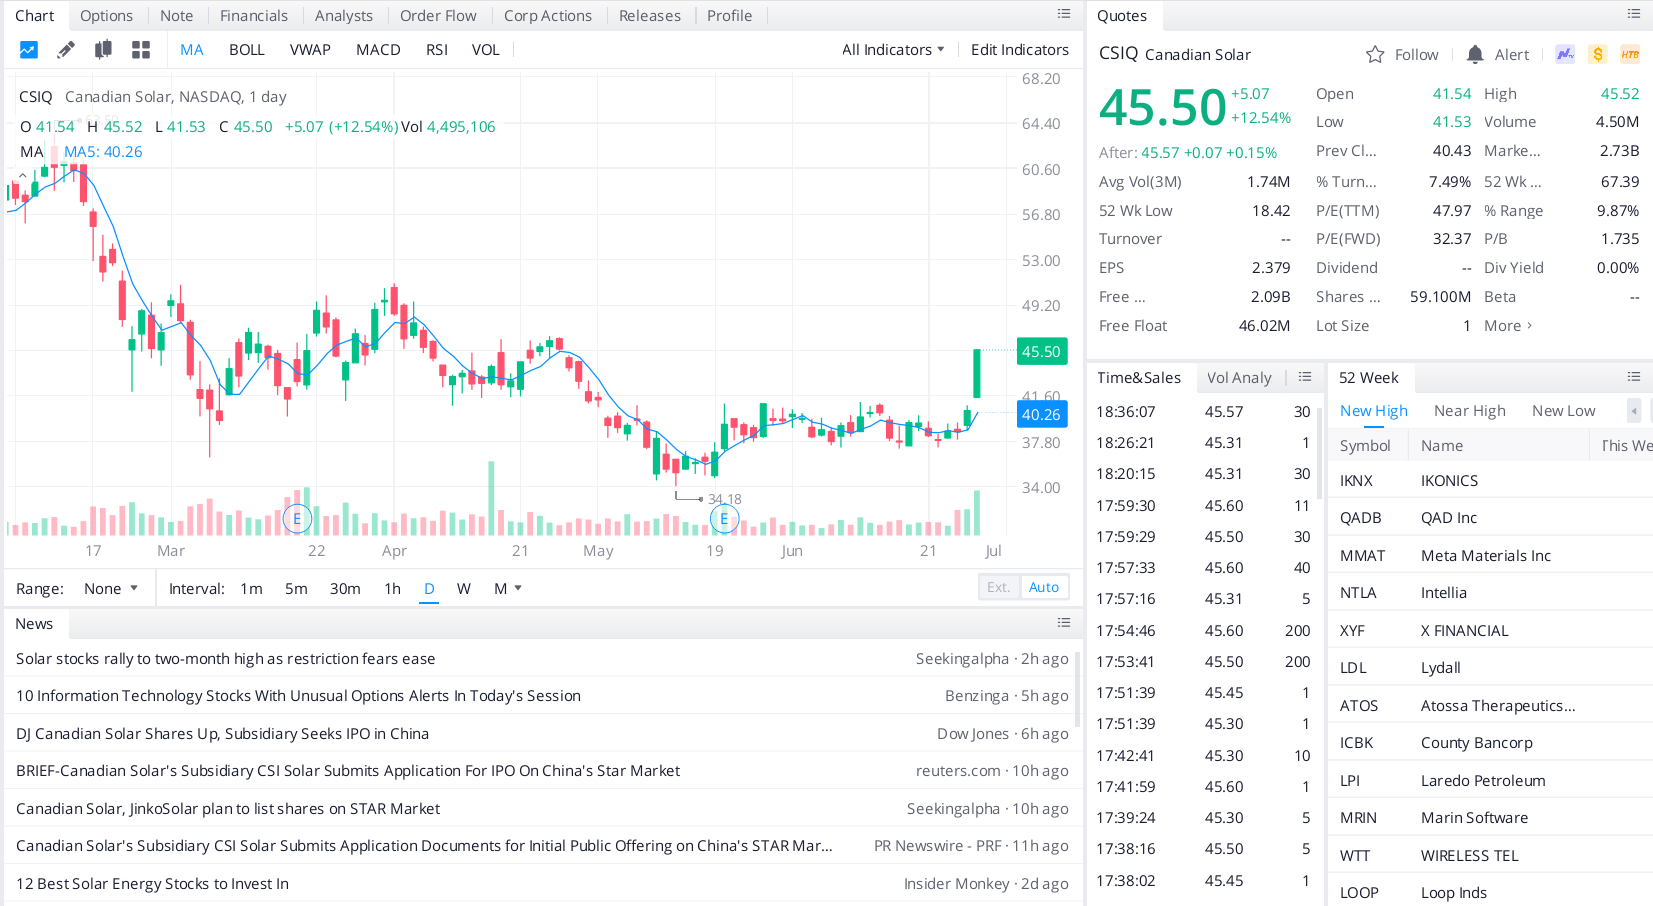This screenshot has width=1653, height=906.
Task: Switch to the Note tab
Action: coord(177,15)
